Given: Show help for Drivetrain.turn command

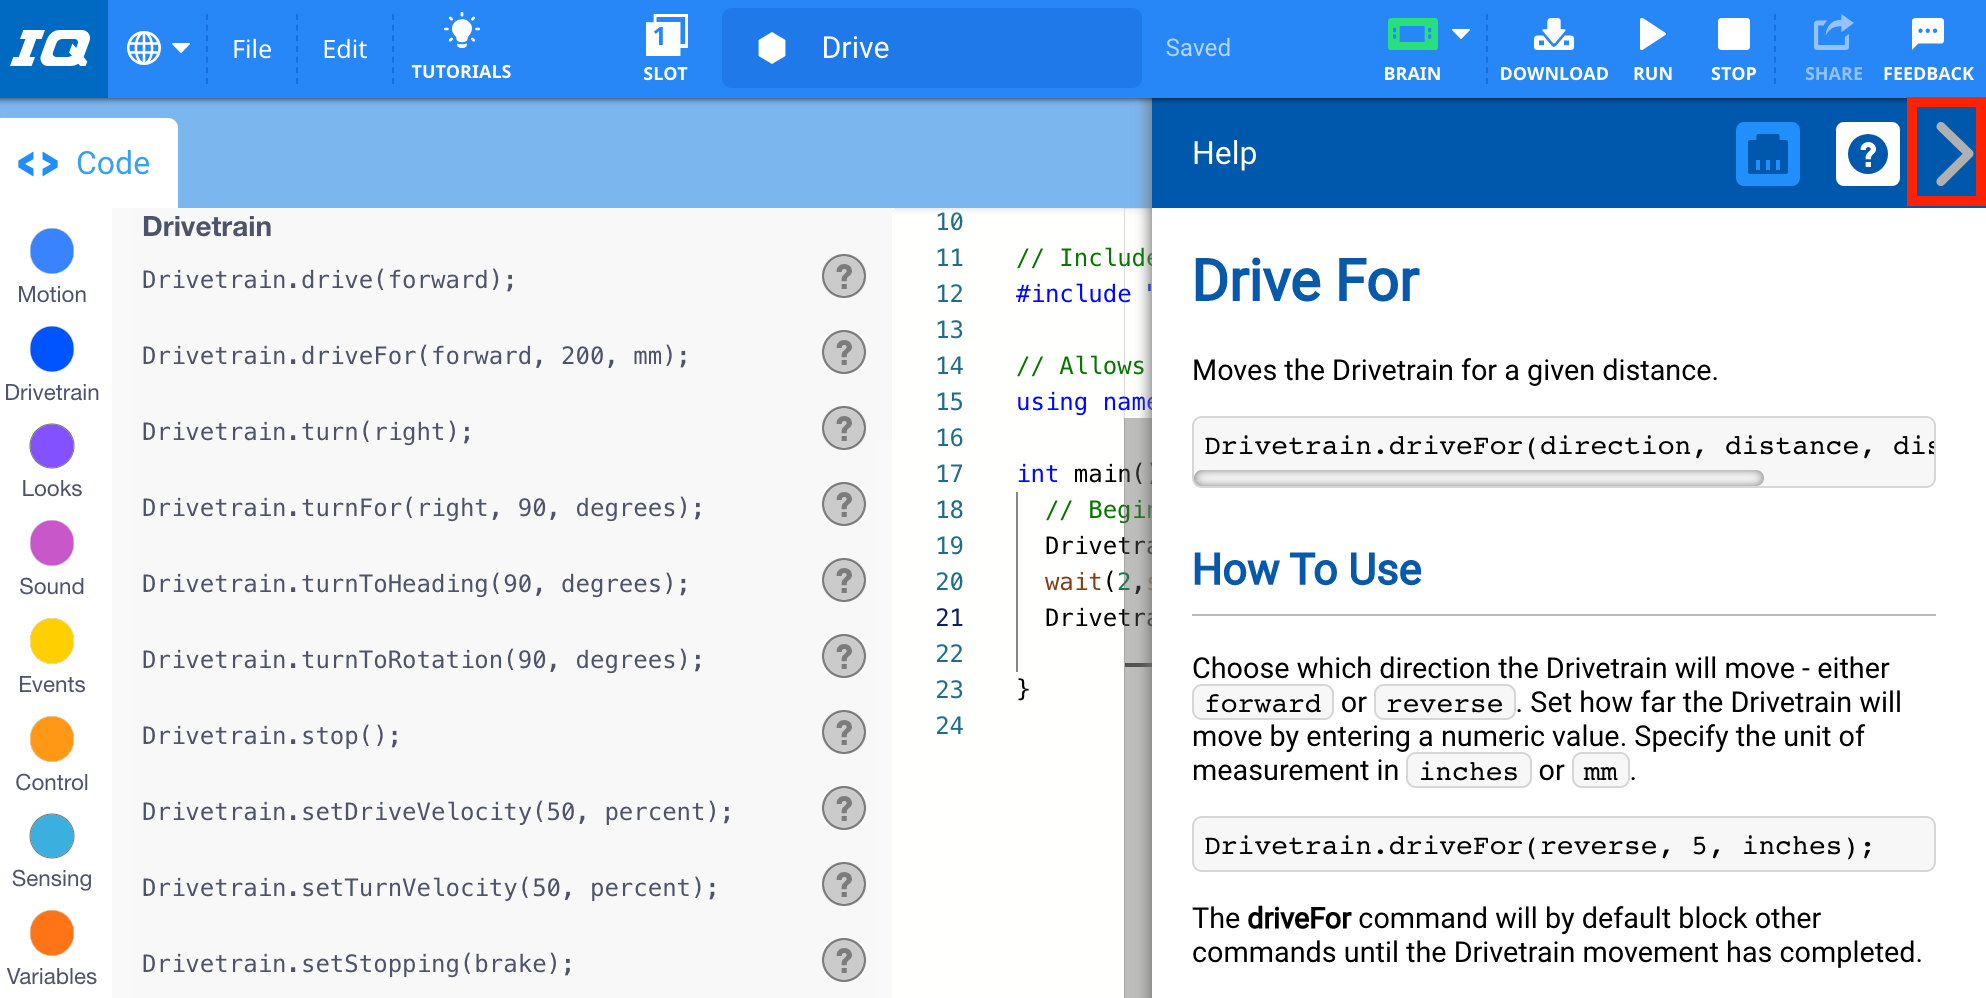Looking at the screenshot, I should [x=843, y=428].
